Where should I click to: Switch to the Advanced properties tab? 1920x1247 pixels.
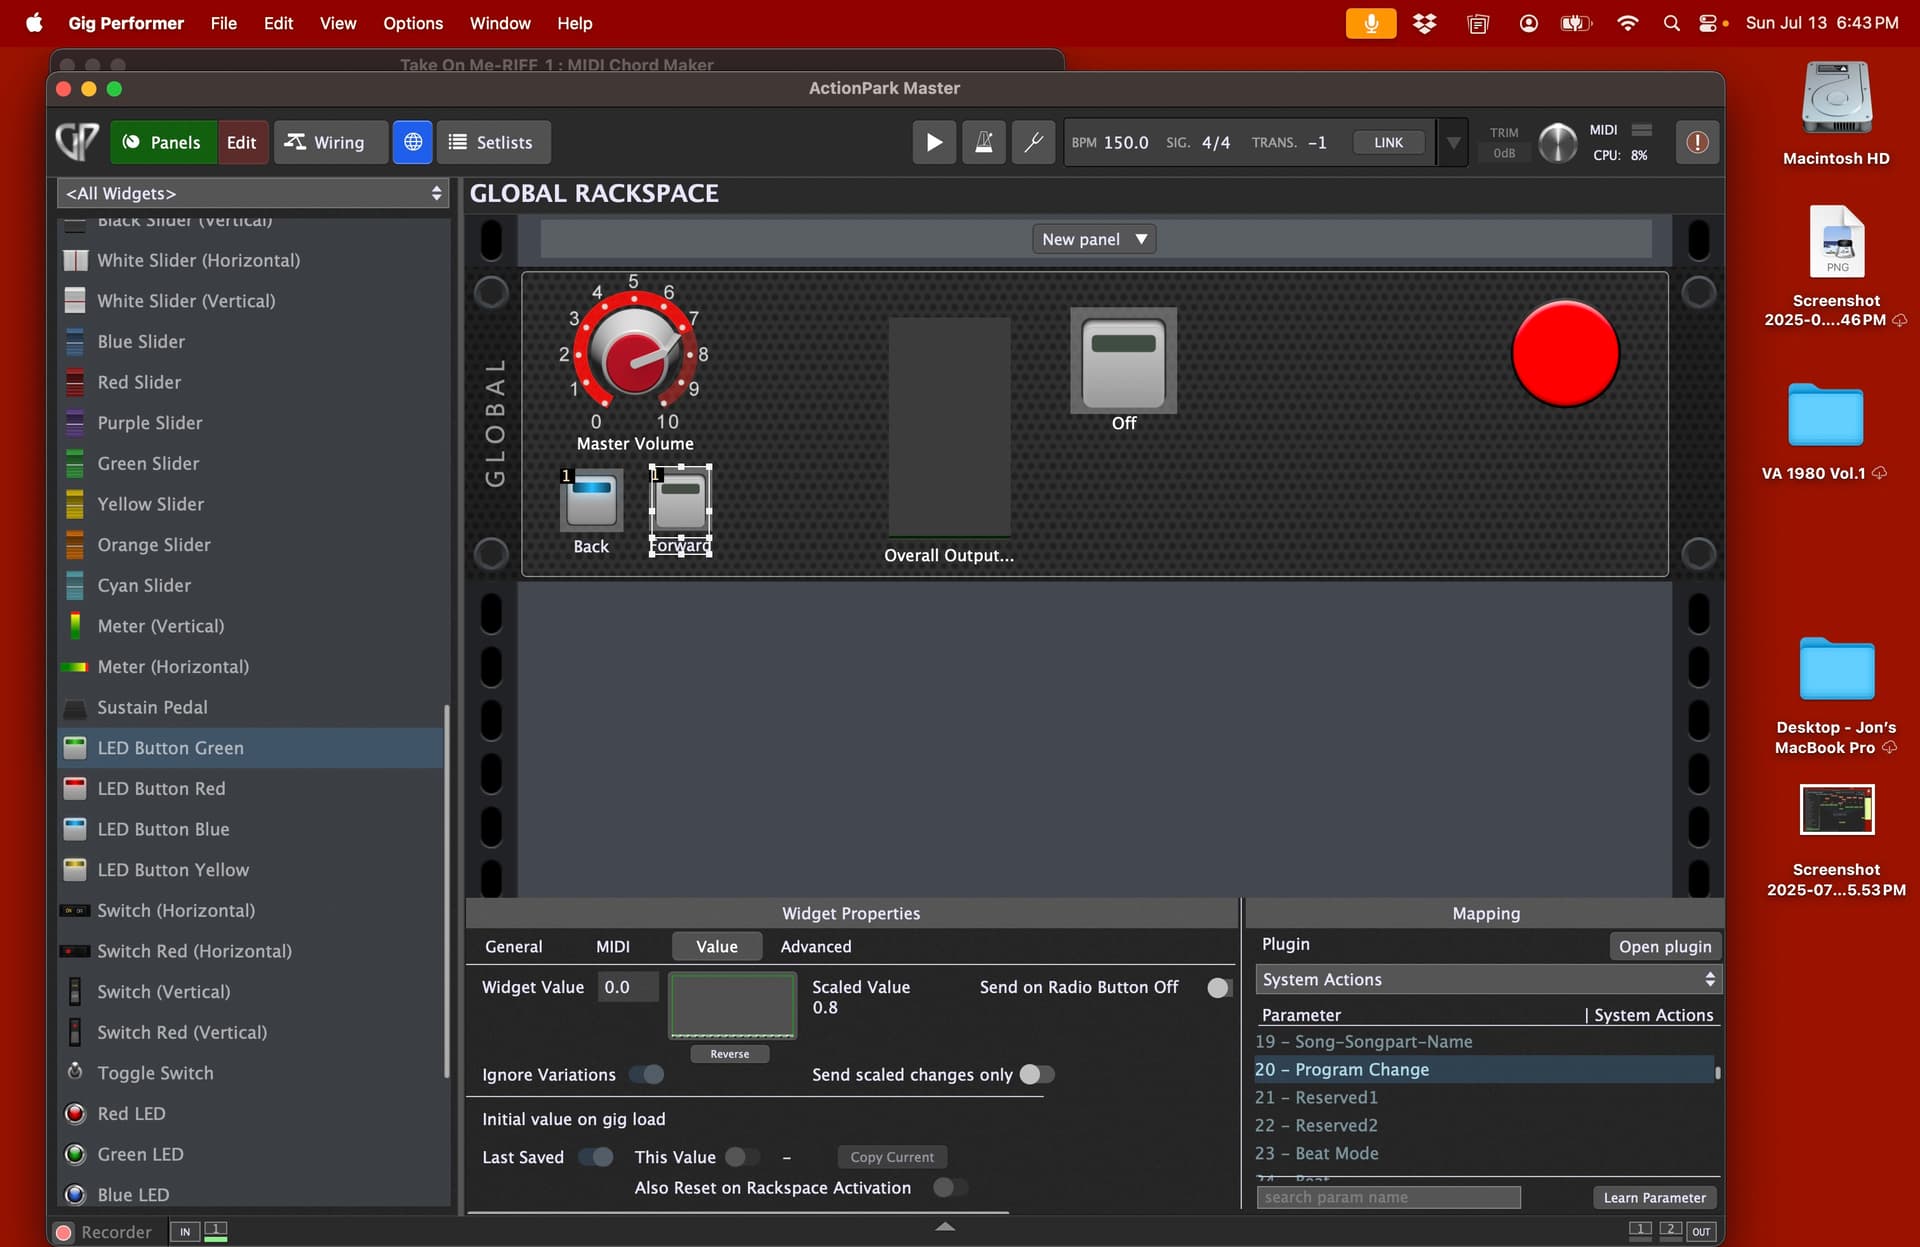pyautogui.click(x=815, y=946)
